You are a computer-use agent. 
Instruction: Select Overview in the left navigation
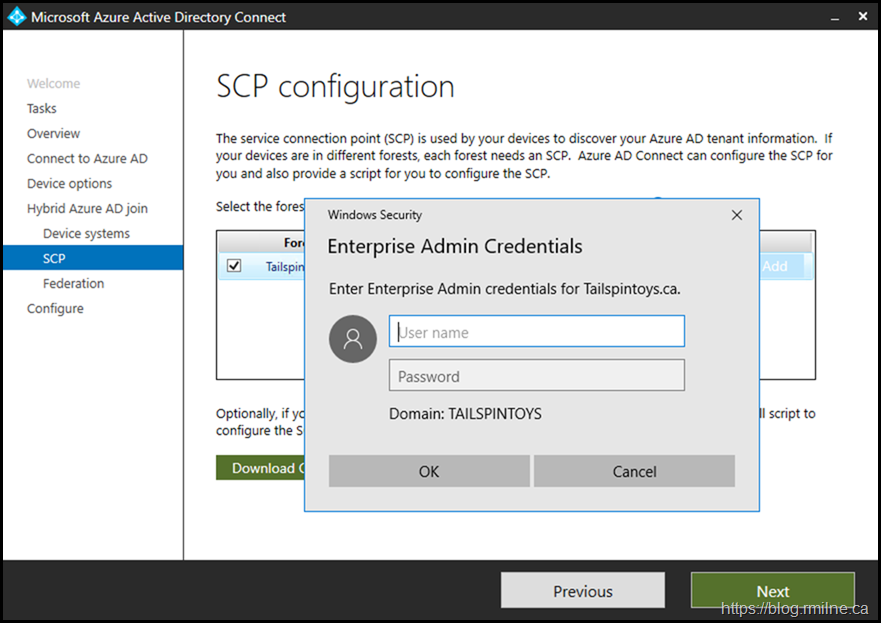(54, 133)
